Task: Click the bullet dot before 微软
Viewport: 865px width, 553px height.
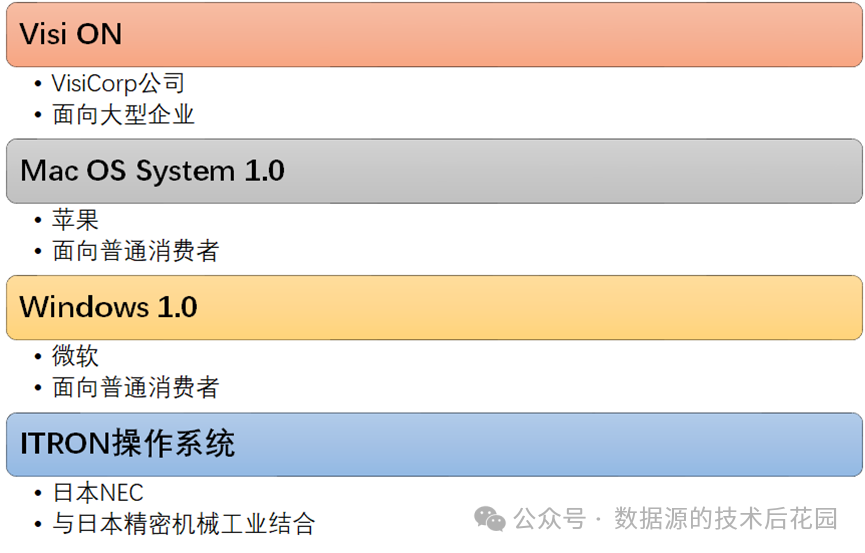Action: (38, 357)
